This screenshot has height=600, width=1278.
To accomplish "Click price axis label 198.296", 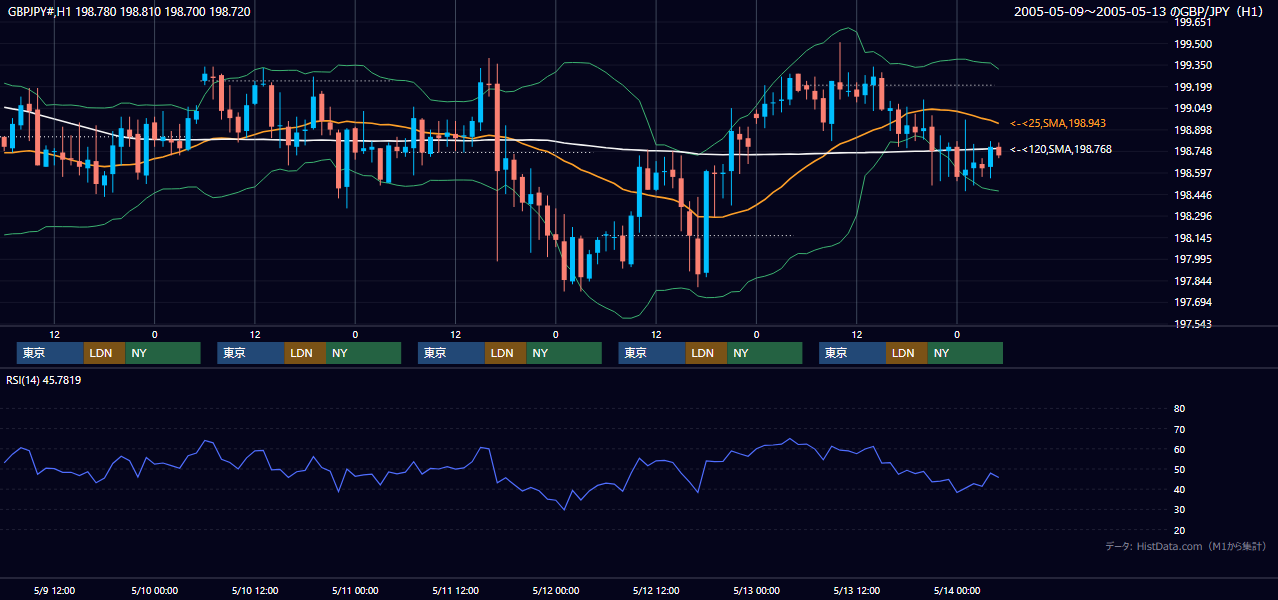I will 1192,216.
